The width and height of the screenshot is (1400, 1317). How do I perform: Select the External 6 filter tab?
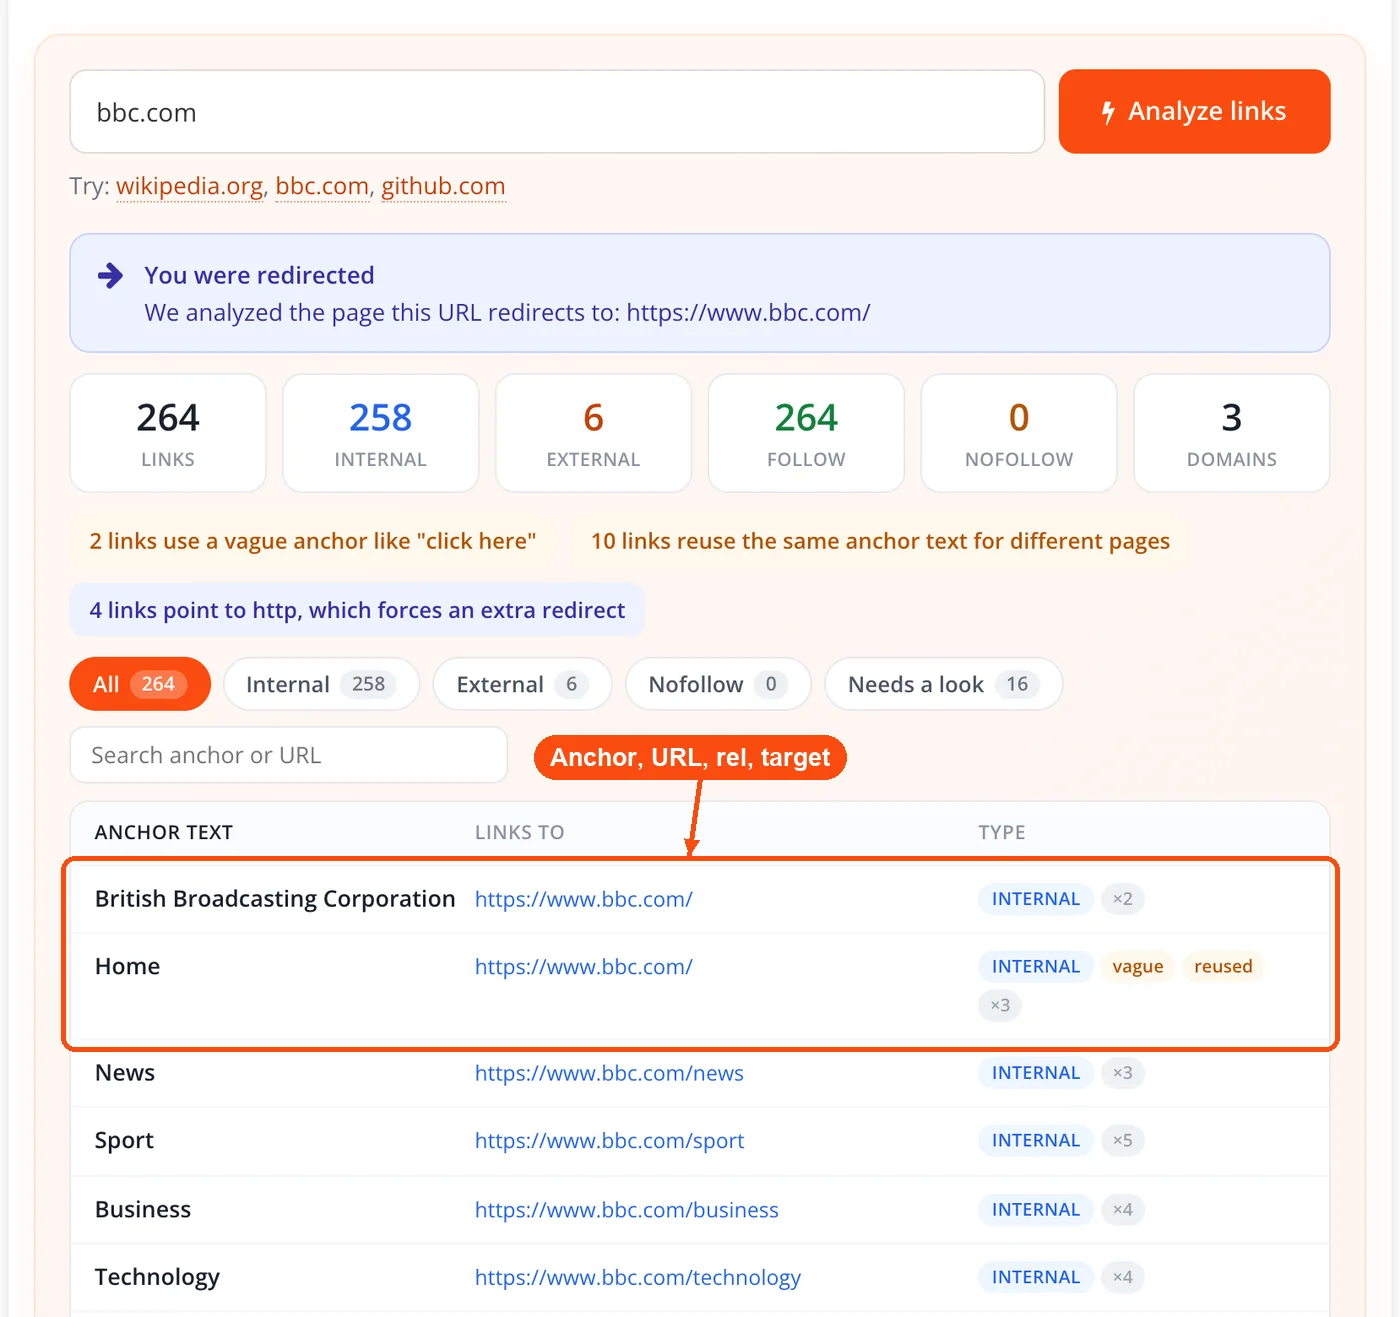click(x=522, y=684)
